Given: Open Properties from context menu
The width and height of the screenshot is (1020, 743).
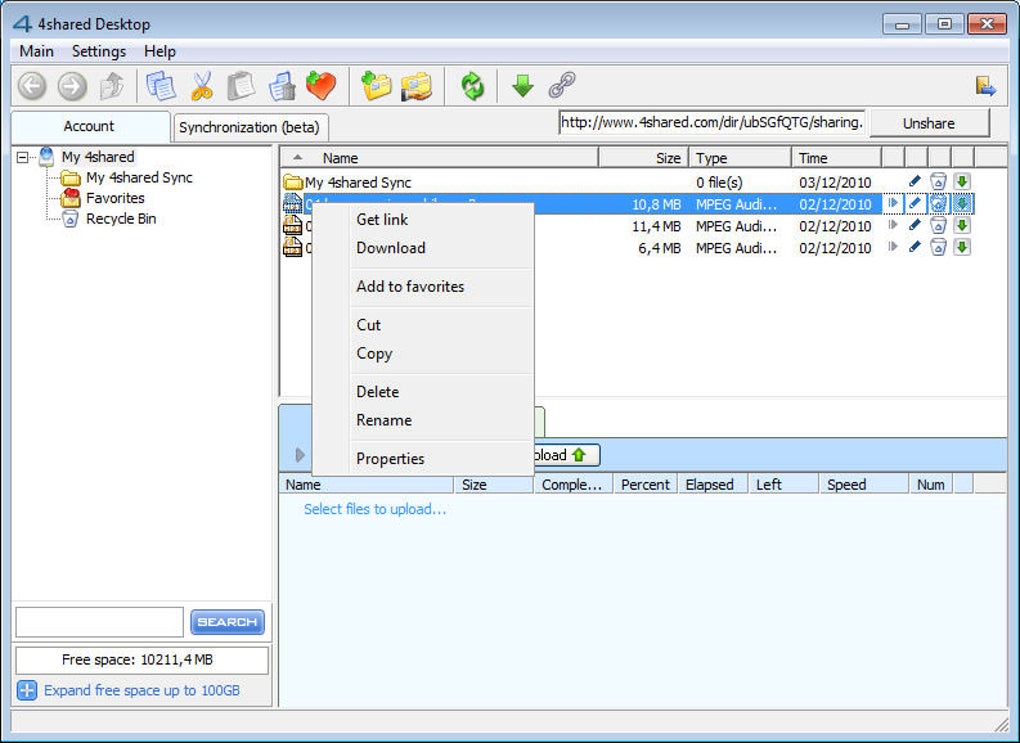Looking at the screenshot, I should click(x=423, y=459).
